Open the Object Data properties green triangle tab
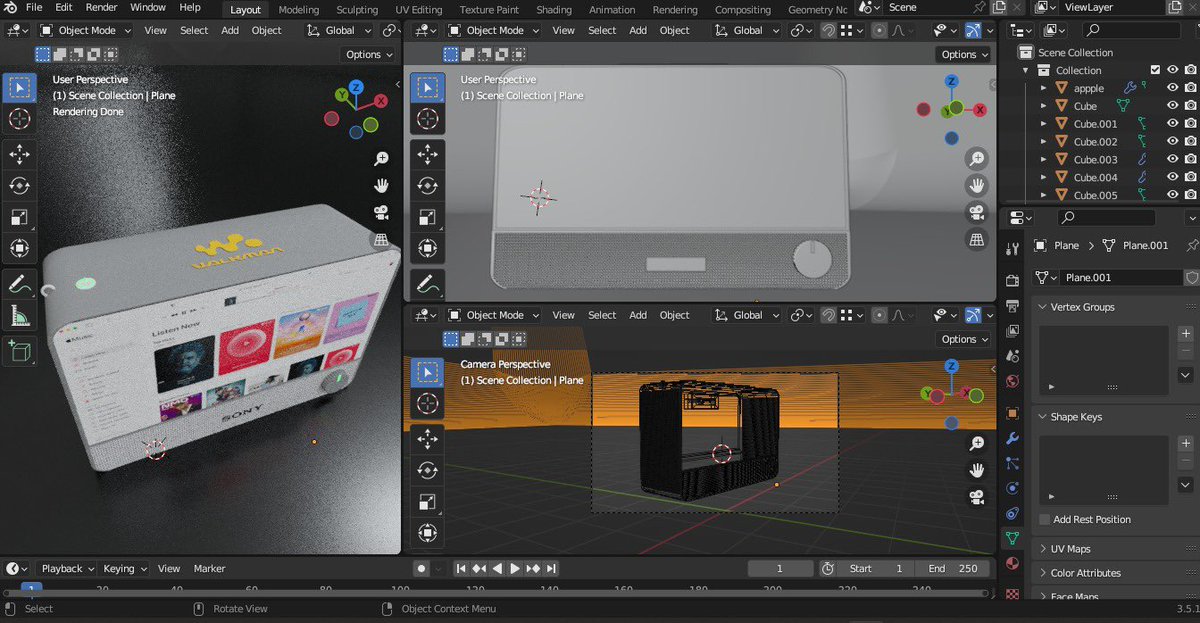 (1012, 538)
